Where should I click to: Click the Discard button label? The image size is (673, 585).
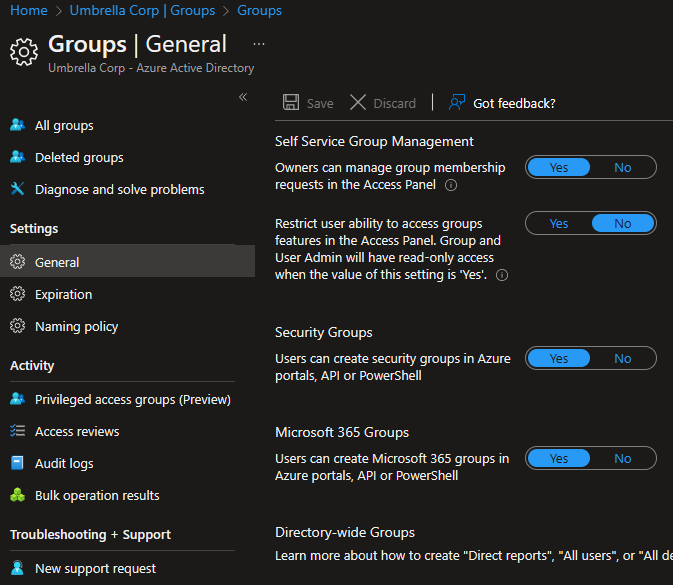click(x=394, y=103)
